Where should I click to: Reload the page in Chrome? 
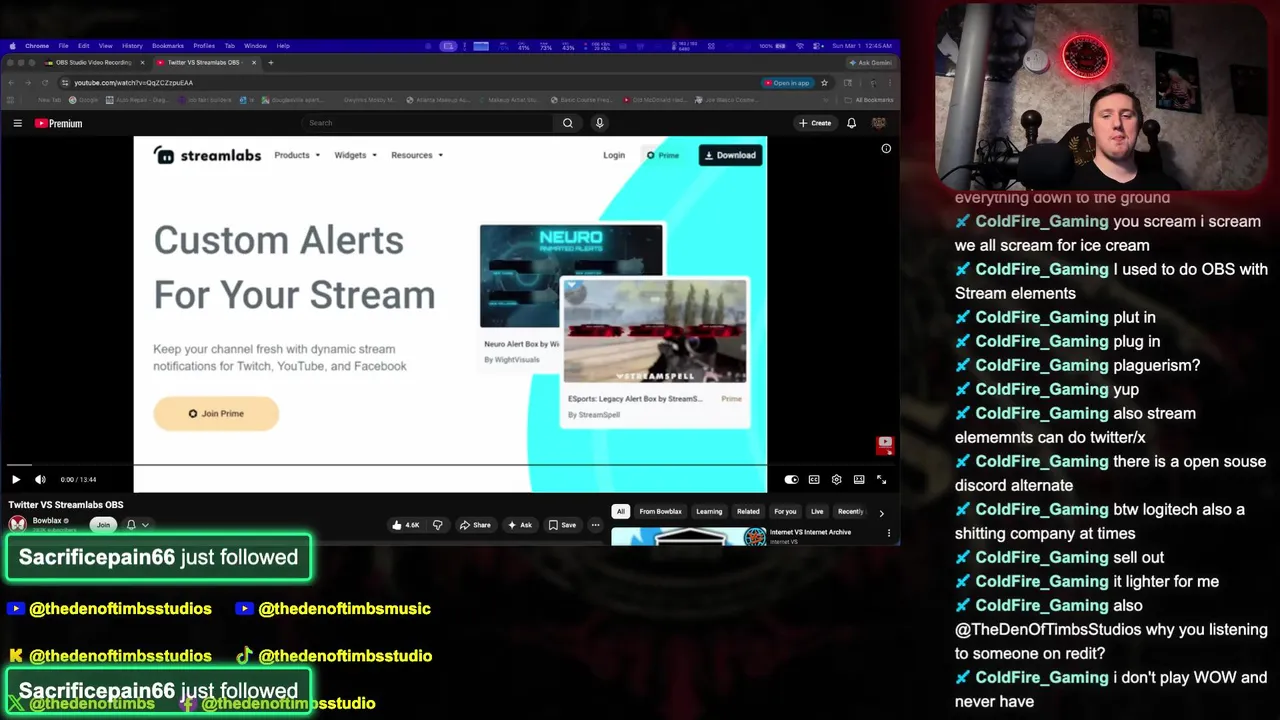click(x=46, y=83)
